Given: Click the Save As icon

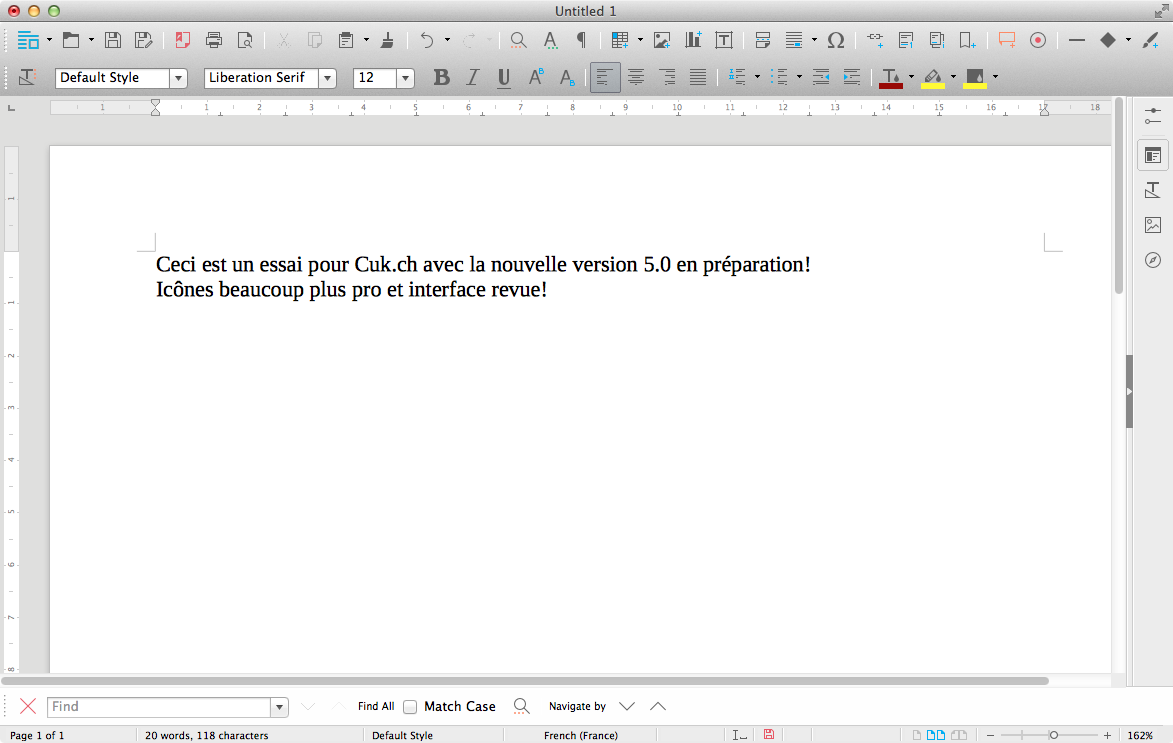Looking at the screenshot, I should click(x=143, y=40).
